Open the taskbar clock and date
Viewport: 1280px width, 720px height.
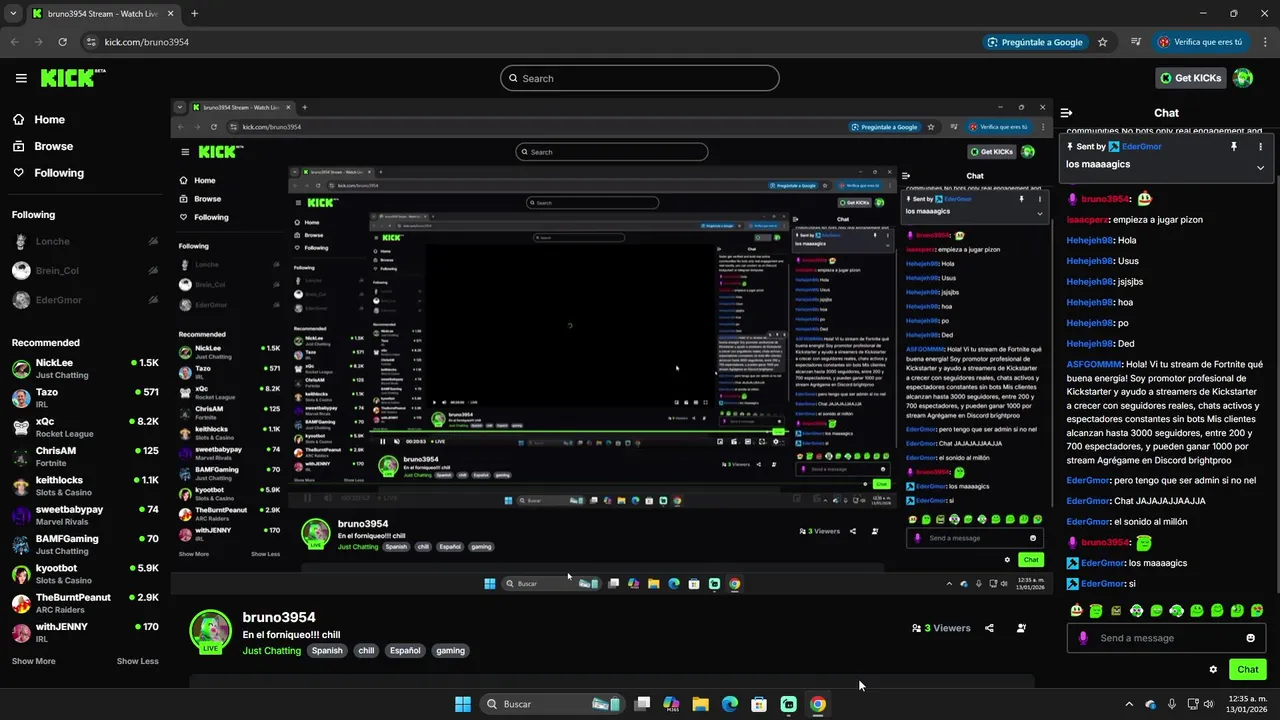[1248, 704]
